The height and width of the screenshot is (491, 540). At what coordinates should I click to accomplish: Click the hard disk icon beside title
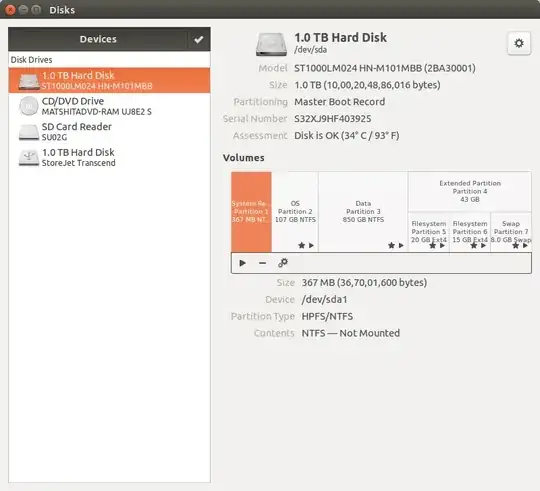271,44
